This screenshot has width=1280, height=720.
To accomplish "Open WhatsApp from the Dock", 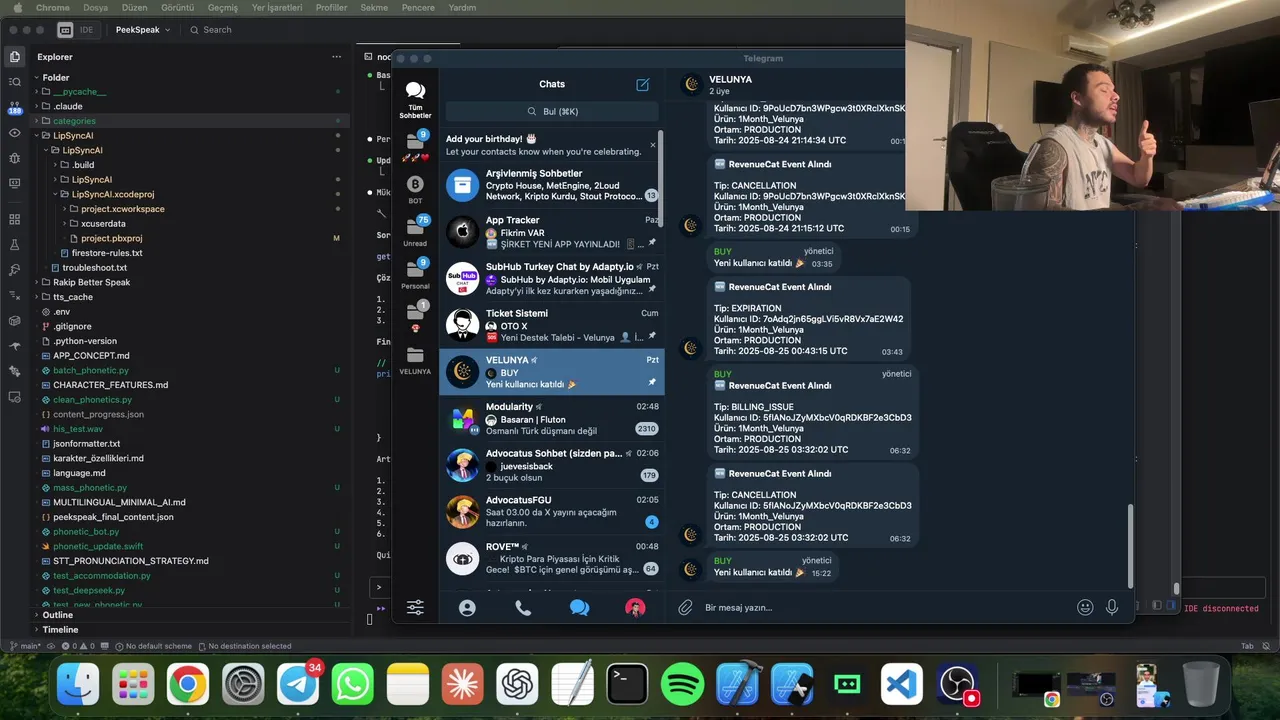I will point(352,685).
